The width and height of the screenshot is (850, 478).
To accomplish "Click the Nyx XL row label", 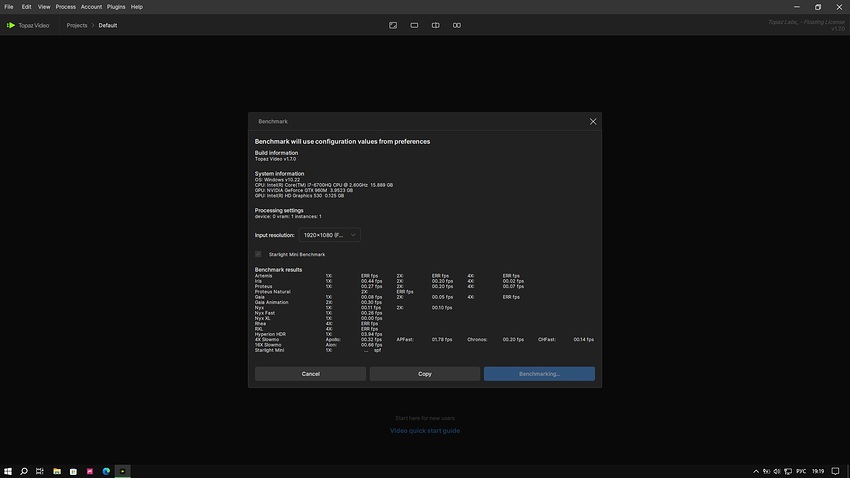I will (x=262, y=318).
